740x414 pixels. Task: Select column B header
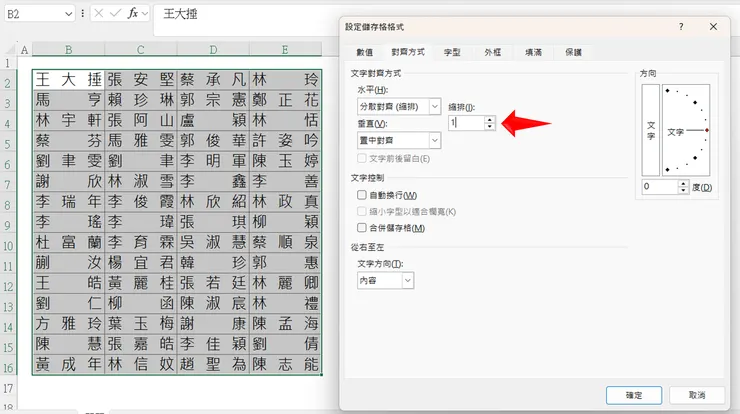[x=68, y=50]
